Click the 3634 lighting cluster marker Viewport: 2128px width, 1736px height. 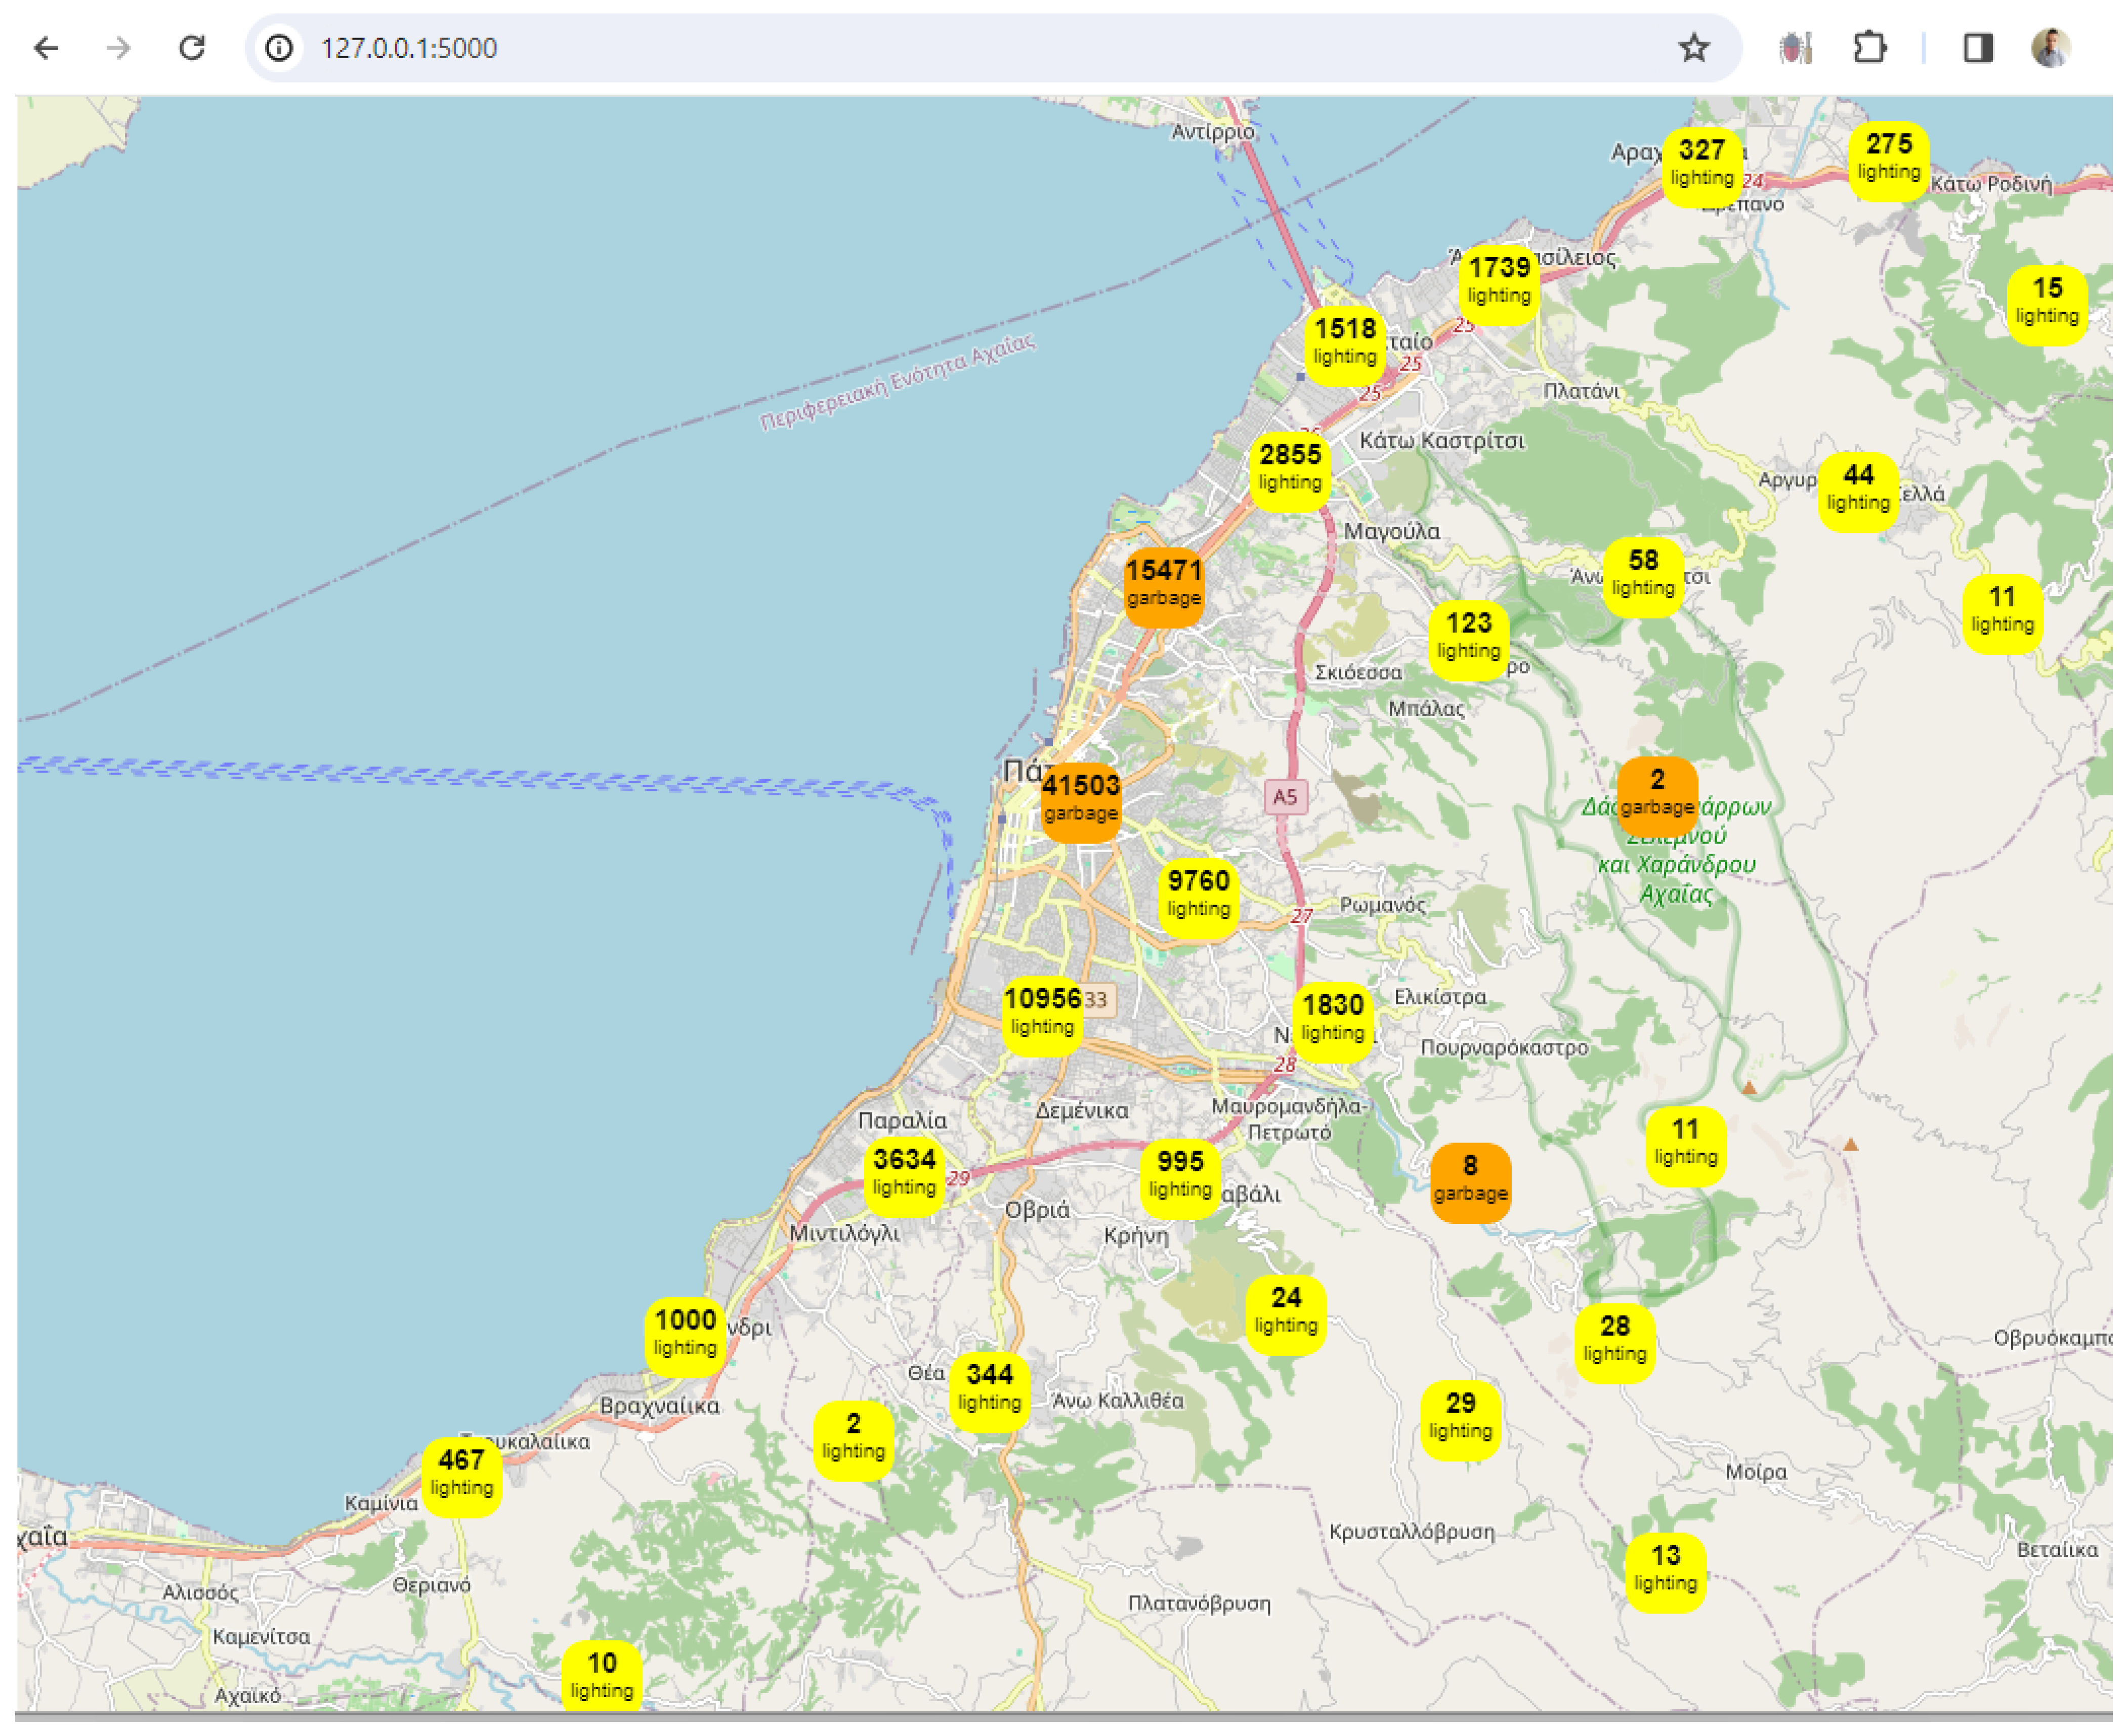(904, 1174)
